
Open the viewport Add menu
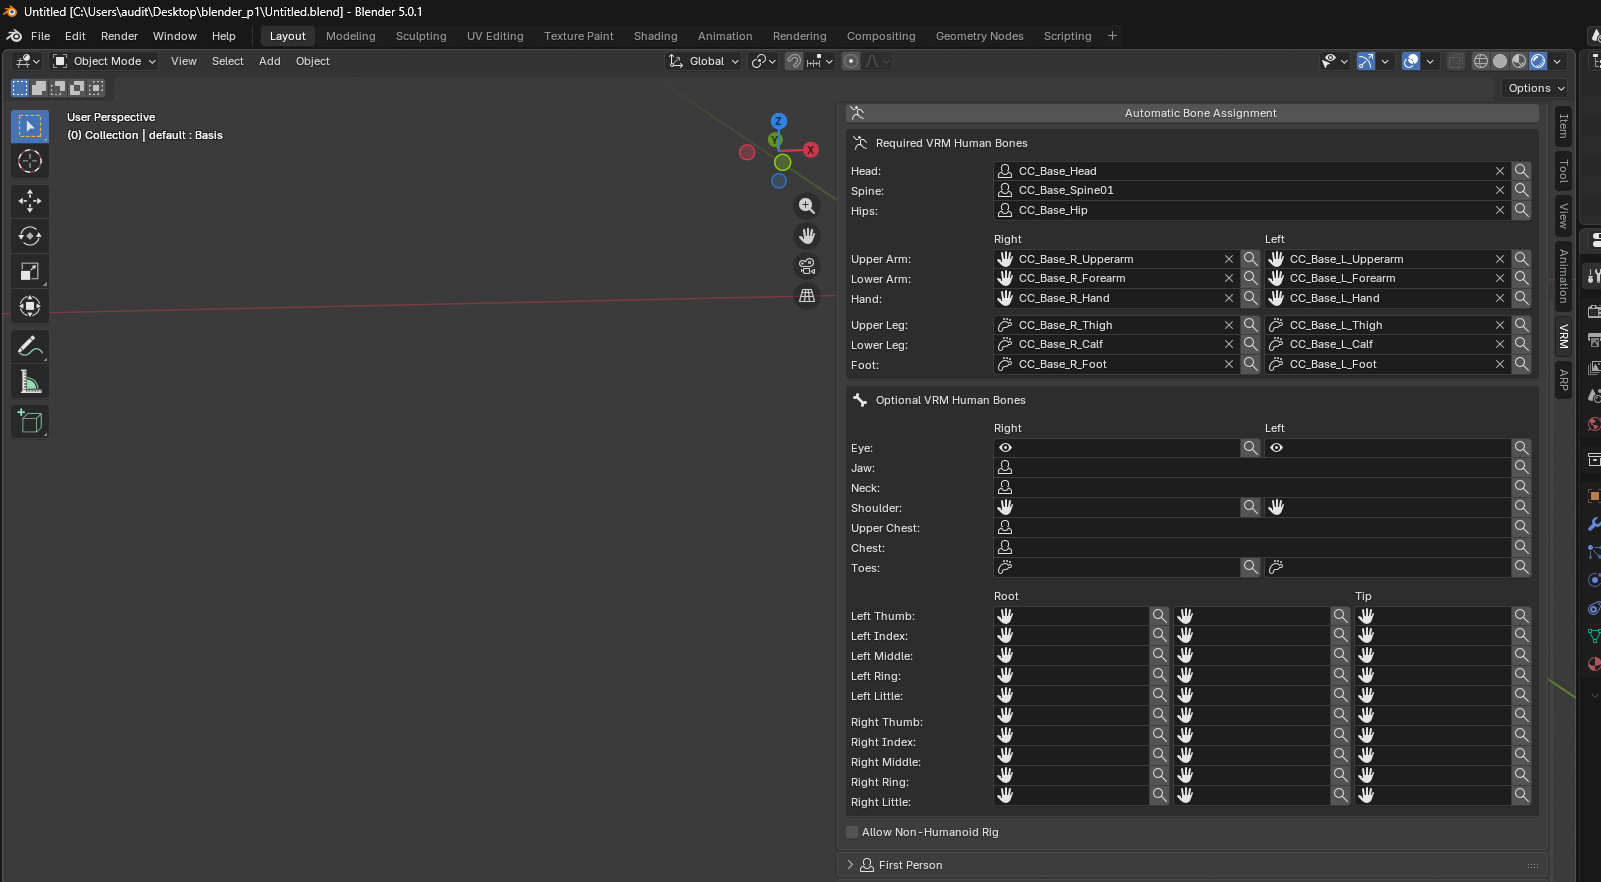(x=270, y=61)
